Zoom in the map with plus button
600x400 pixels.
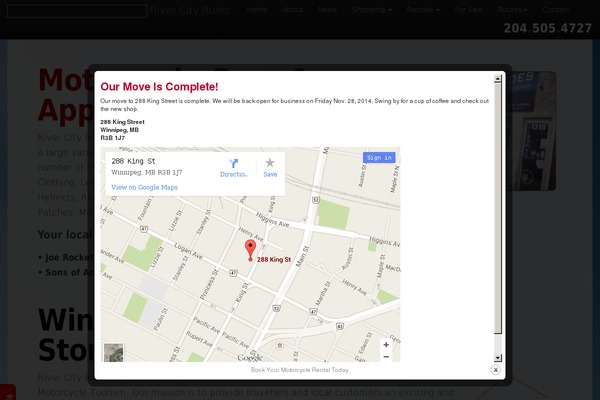point(386,345)
